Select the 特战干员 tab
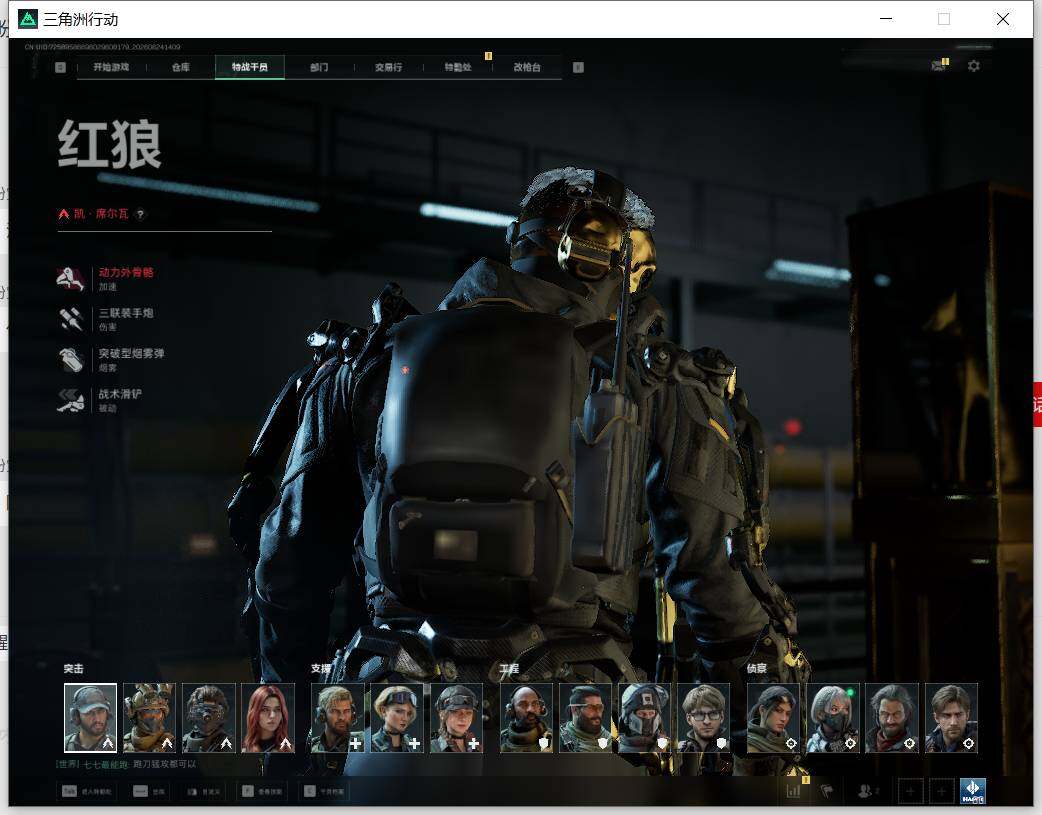This screenshot has width=1042, height=815. pos(250,67)
